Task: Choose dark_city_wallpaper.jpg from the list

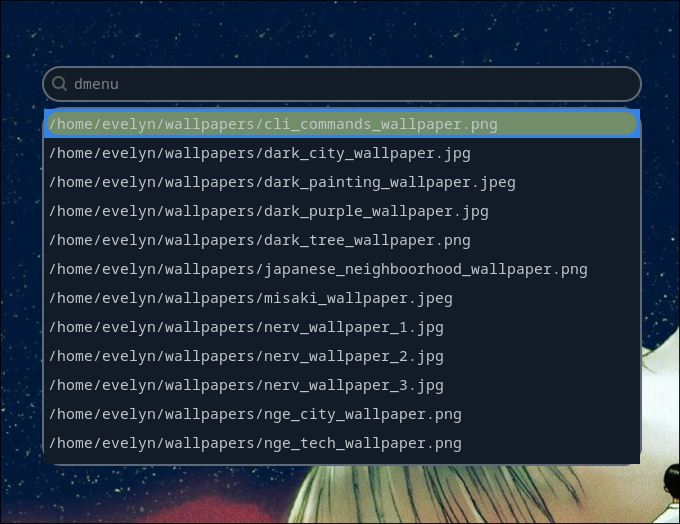Action: tap(260, 154)
